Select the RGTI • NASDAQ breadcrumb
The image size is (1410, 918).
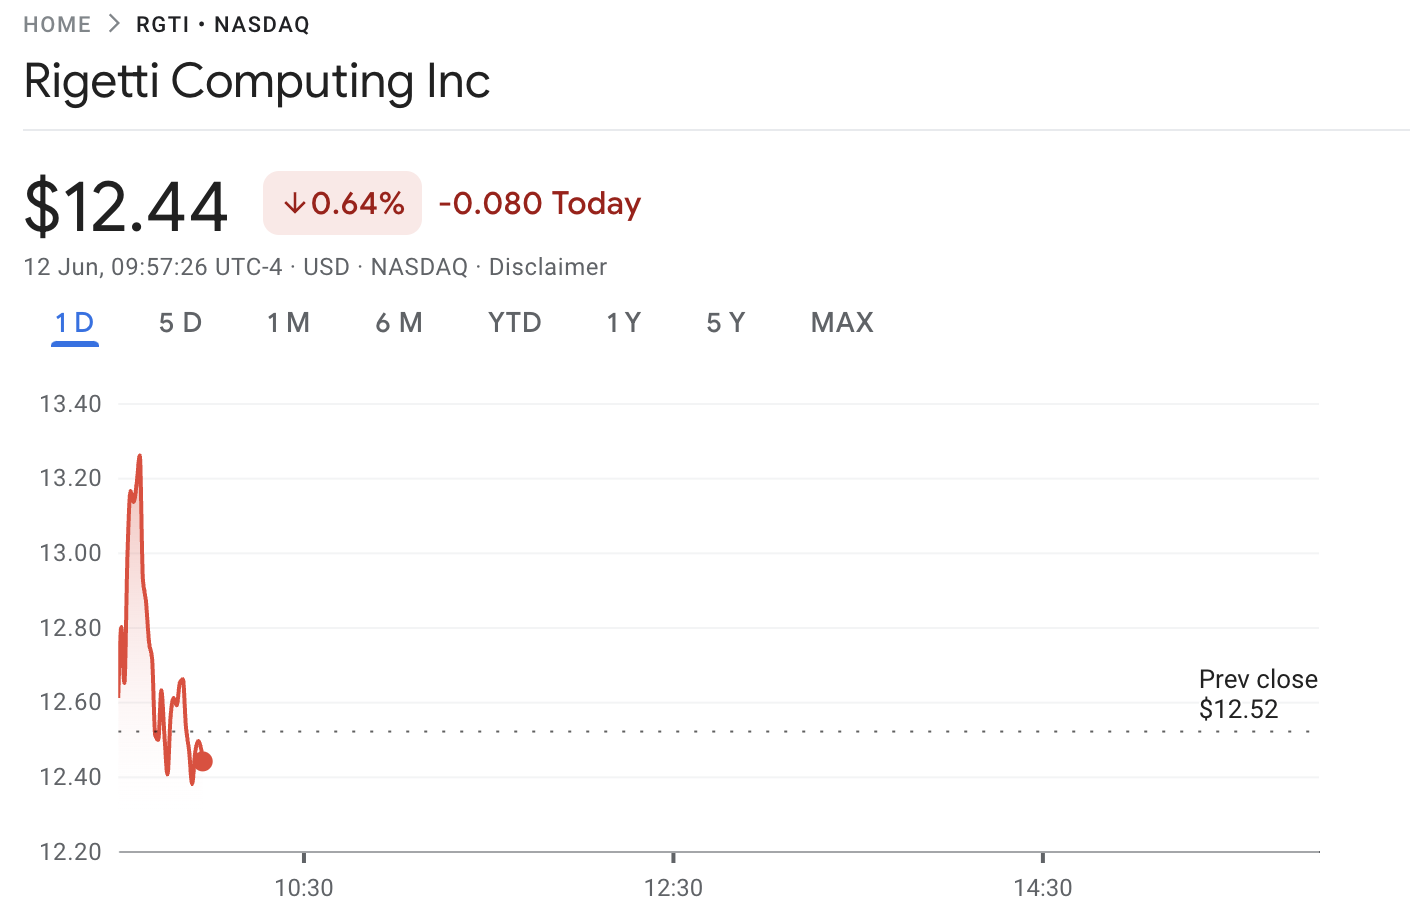(x=223, y=25)
